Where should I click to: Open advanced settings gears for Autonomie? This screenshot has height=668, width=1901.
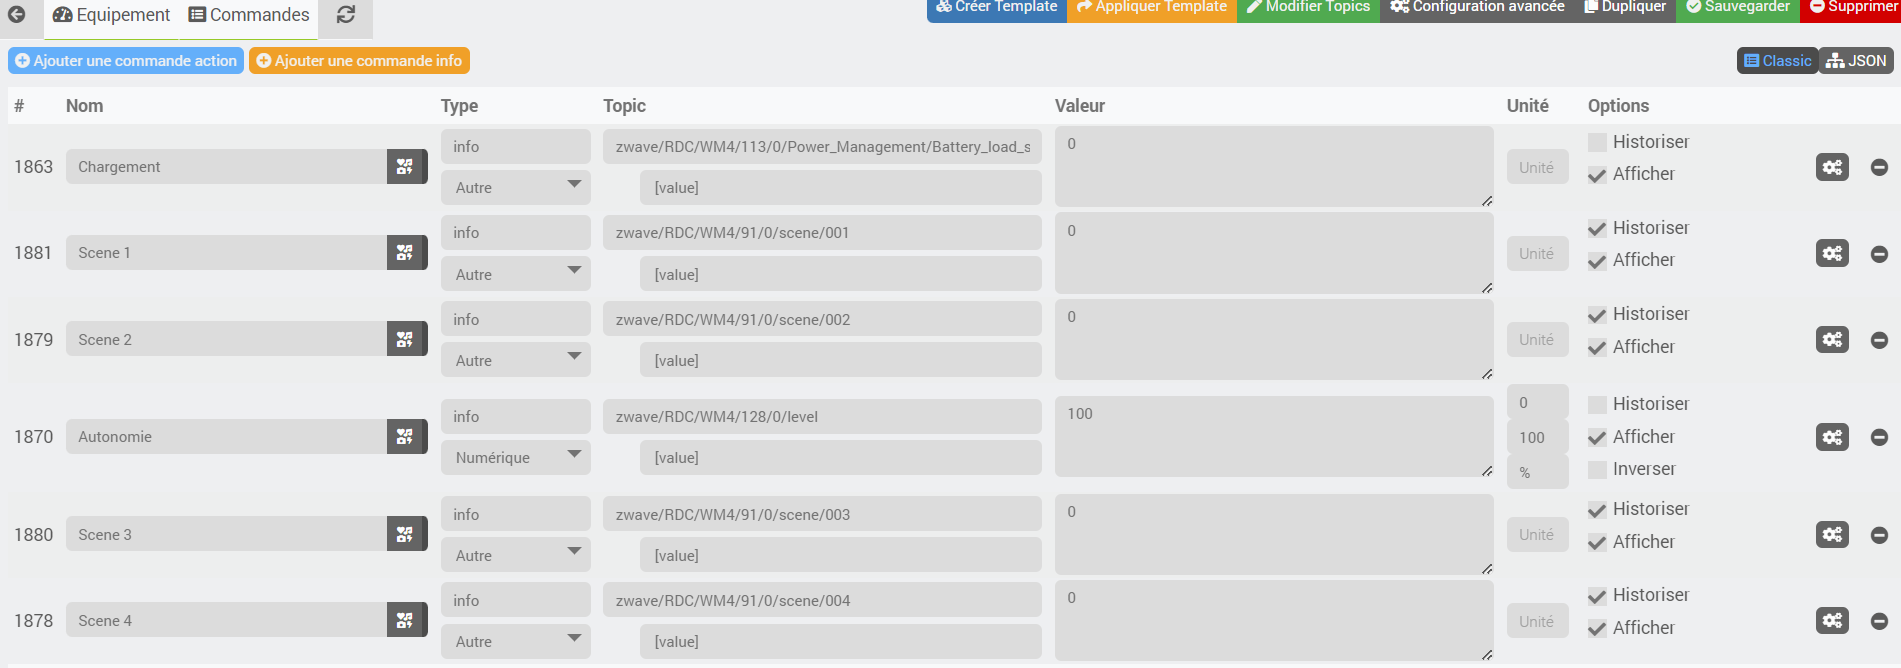pyautogui.click(x=1832, y=437)
